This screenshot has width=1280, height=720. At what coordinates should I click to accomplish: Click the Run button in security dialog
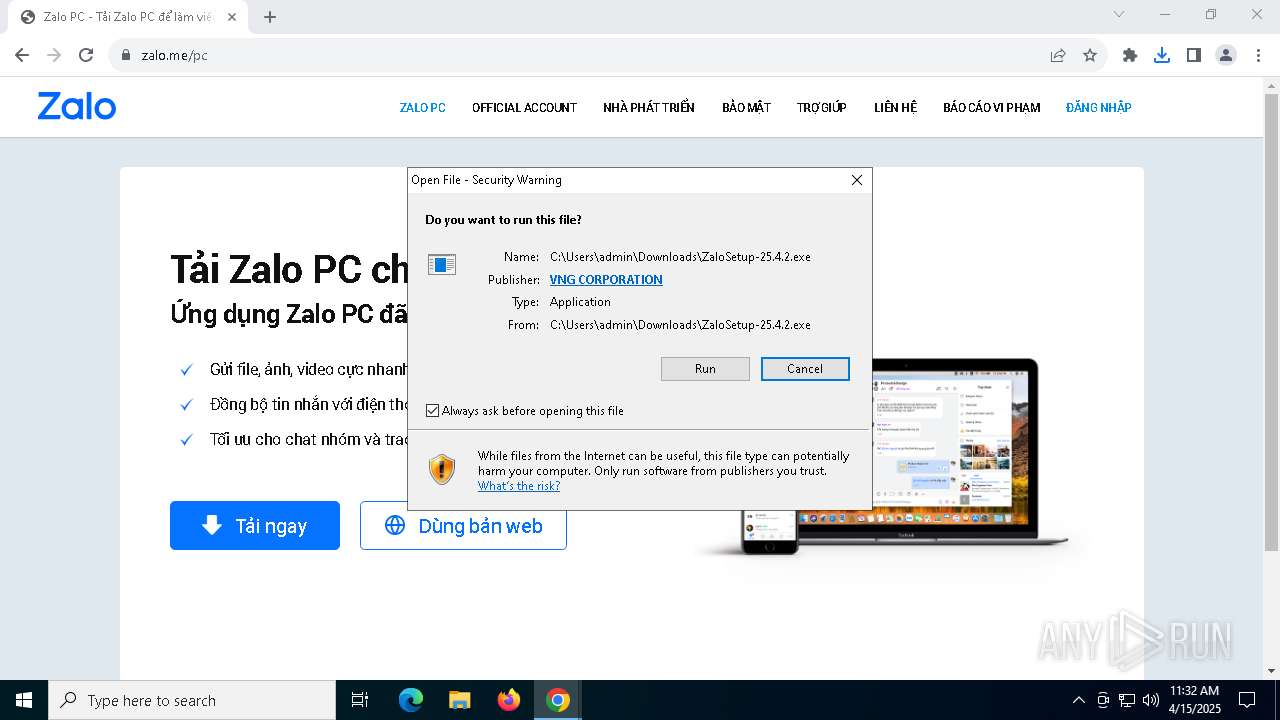(705, 369)
